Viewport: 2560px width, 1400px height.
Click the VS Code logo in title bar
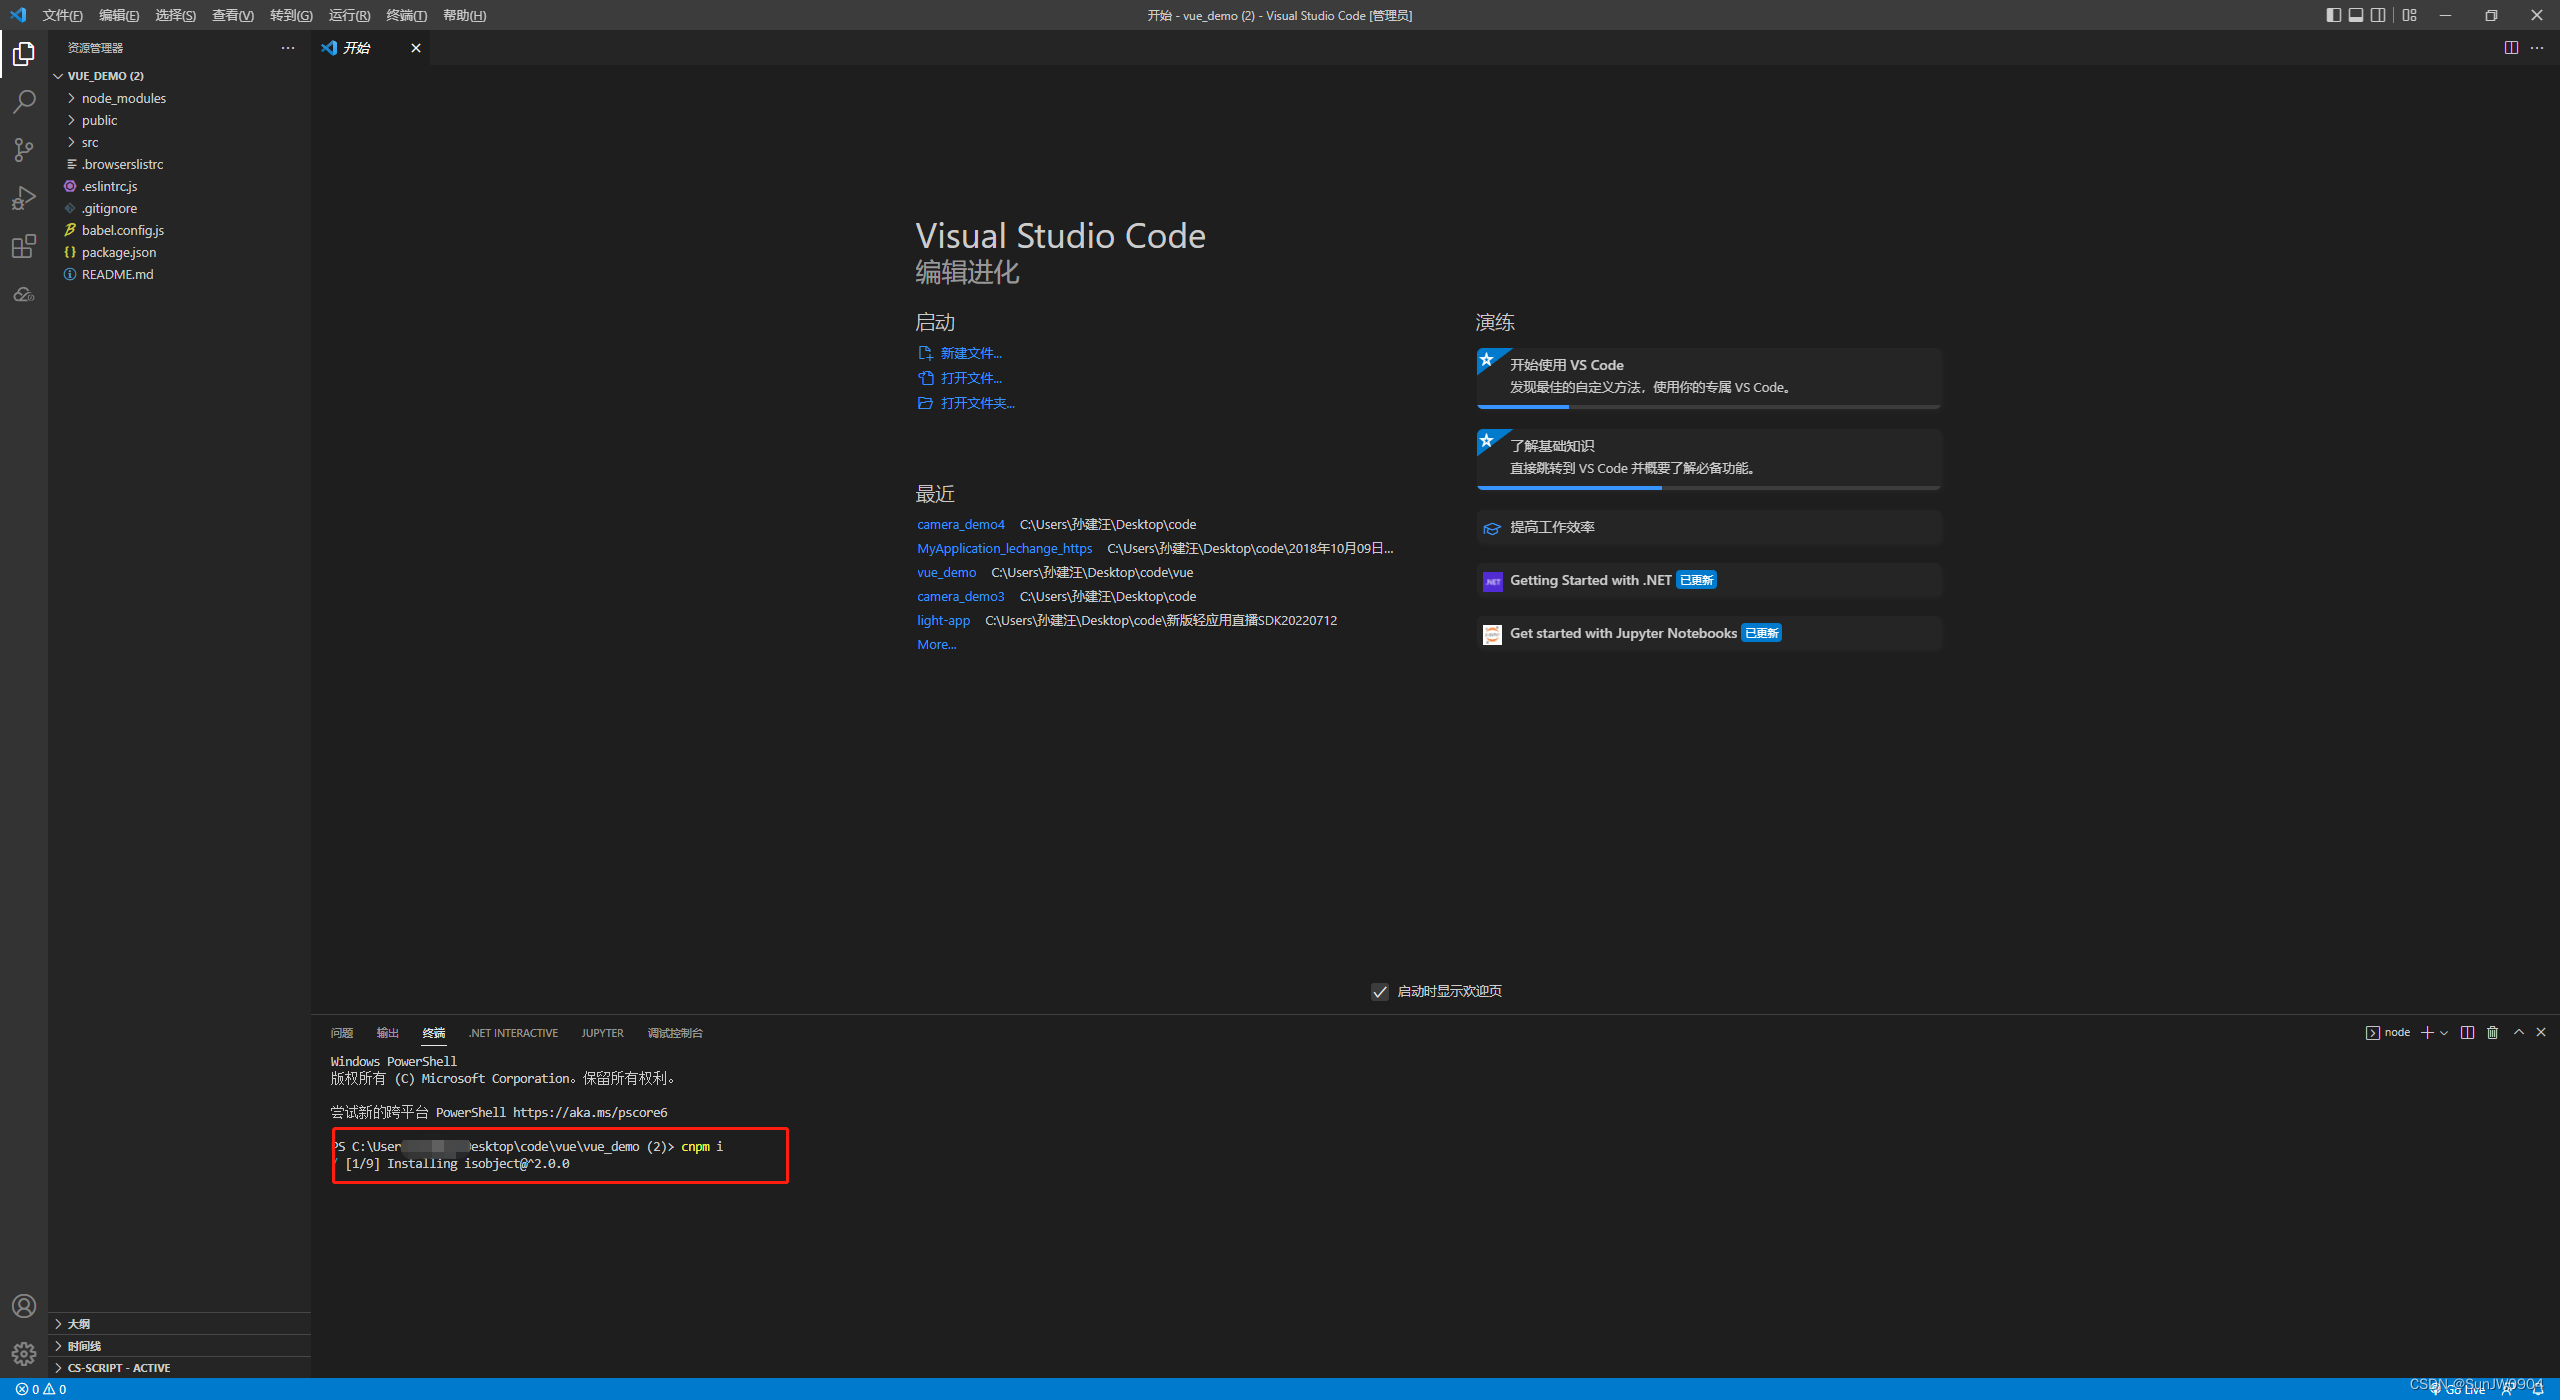[18, 15]
